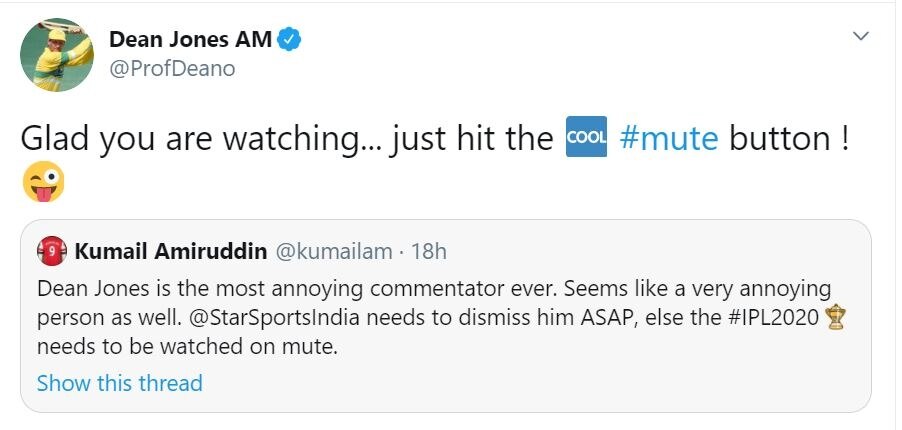
Task: Click the winking tongue-out emoji
Action: pos(42,183)
